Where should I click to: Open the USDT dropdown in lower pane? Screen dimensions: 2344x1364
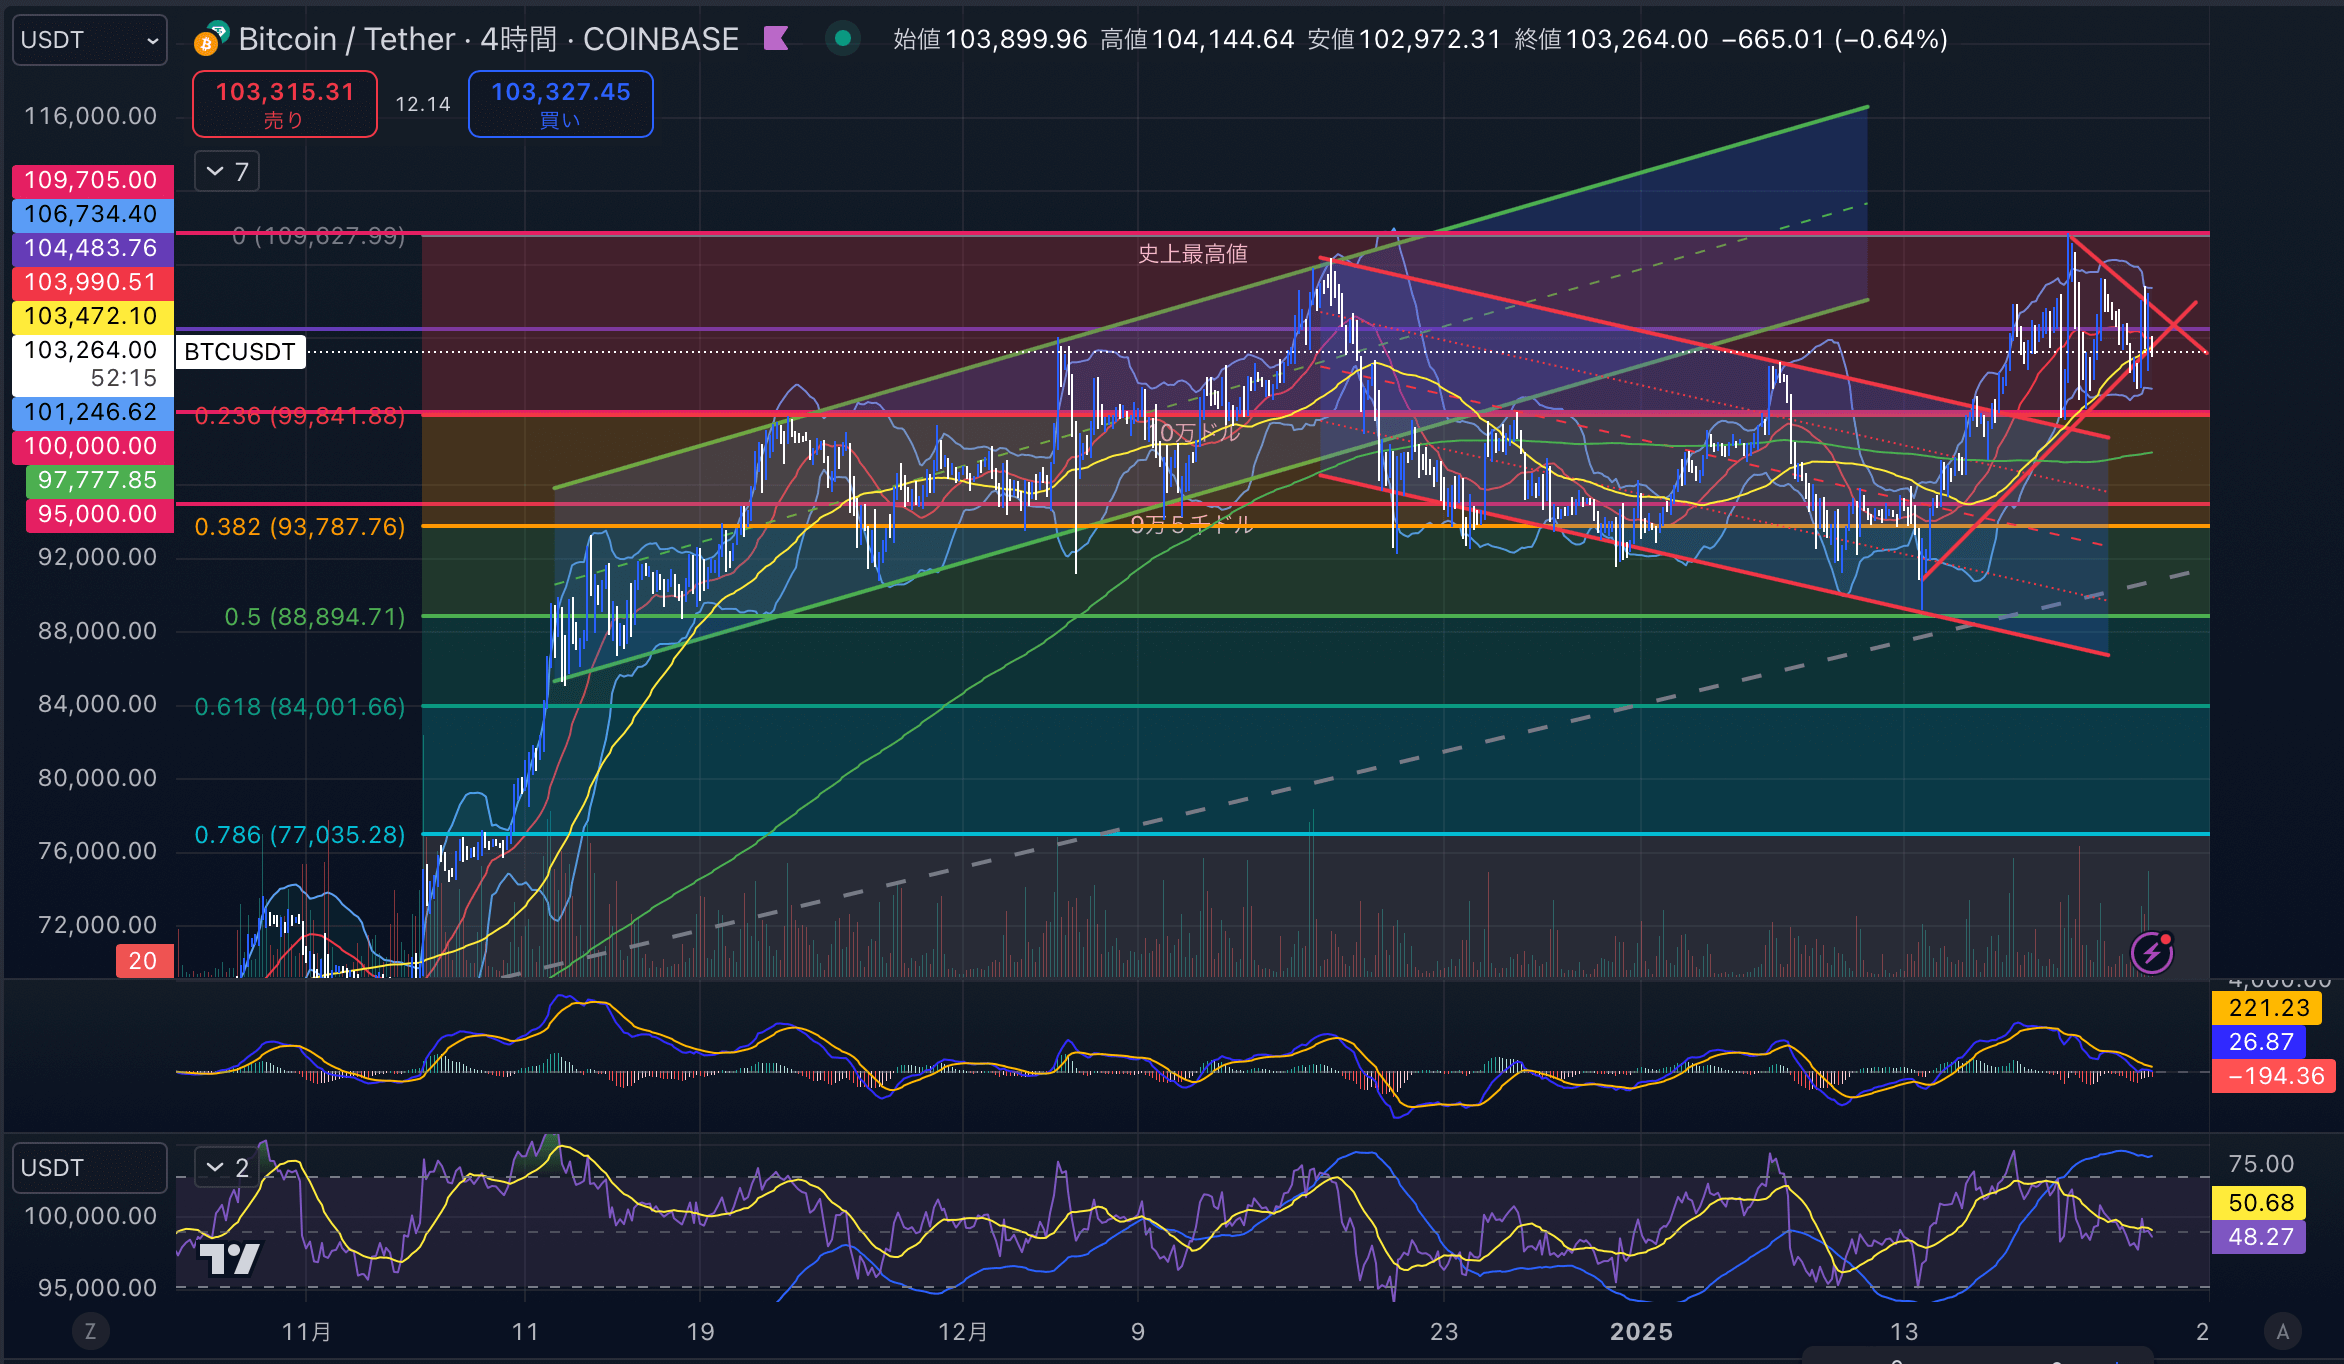tap(90, 1168)
